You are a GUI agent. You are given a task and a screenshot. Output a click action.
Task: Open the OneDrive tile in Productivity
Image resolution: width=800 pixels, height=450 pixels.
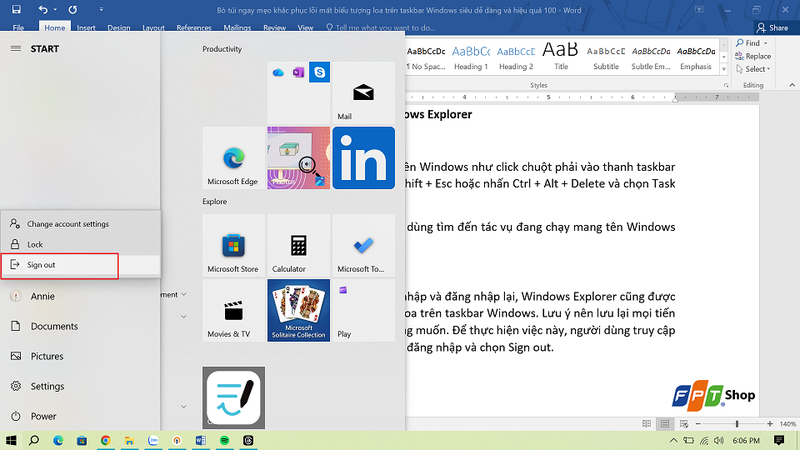(x=278, y=72)
